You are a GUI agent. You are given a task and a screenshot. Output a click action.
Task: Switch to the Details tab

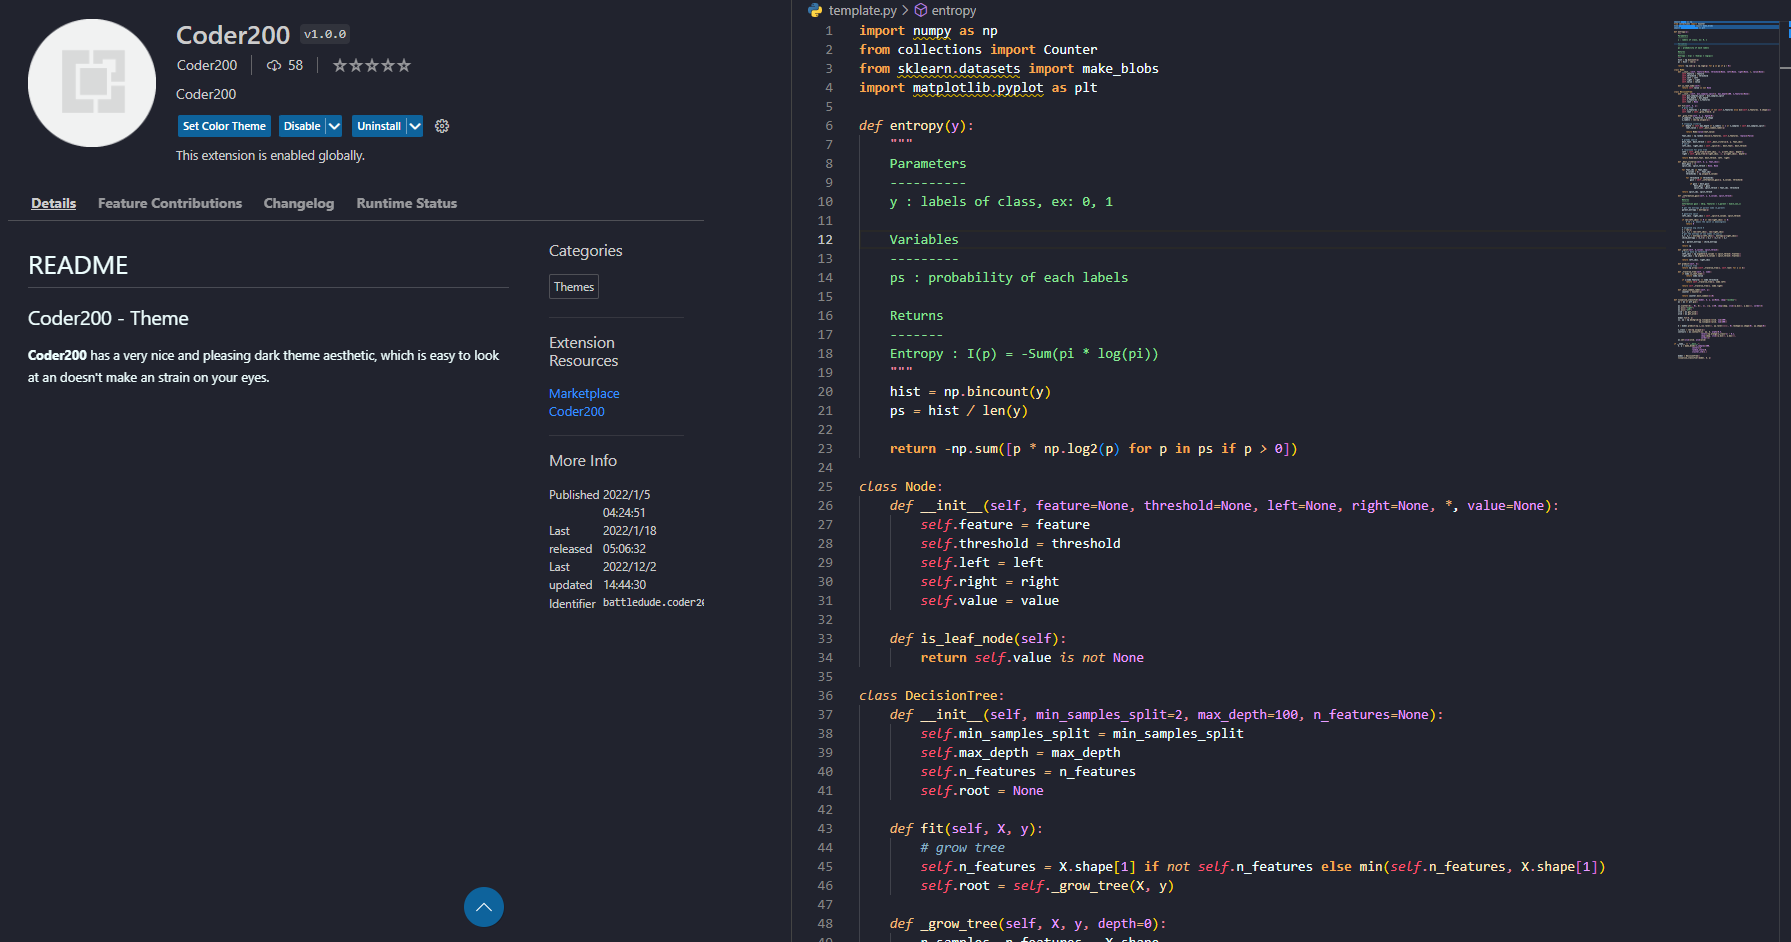54,203
